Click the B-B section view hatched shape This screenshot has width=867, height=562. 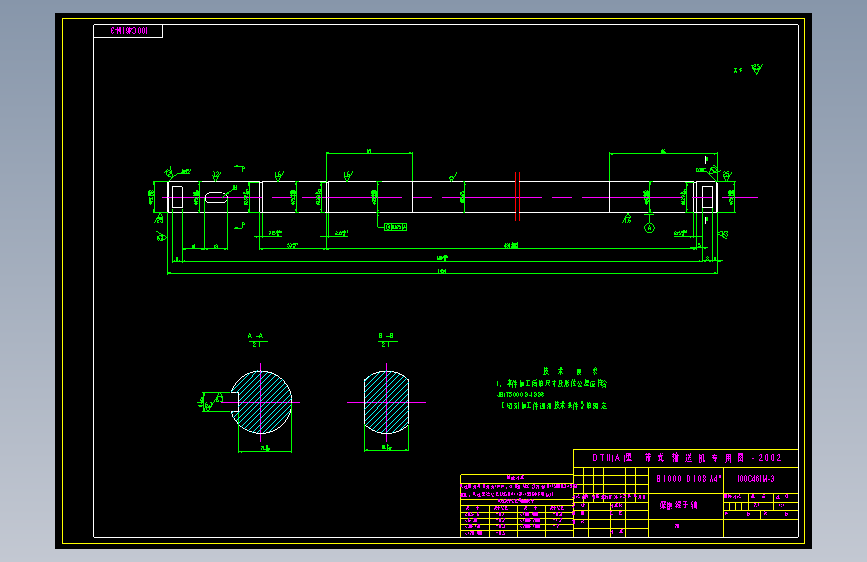coord(387,402)
